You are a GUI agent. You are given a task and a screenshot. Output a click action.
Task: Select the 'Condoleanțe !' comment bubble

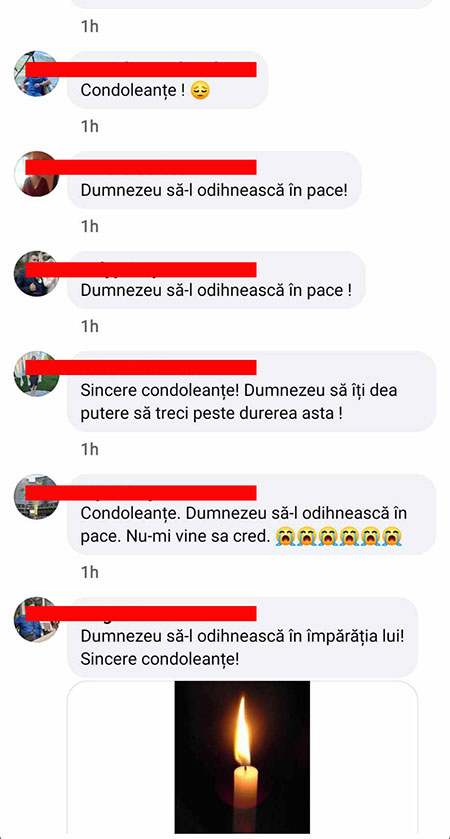(167, 80)
